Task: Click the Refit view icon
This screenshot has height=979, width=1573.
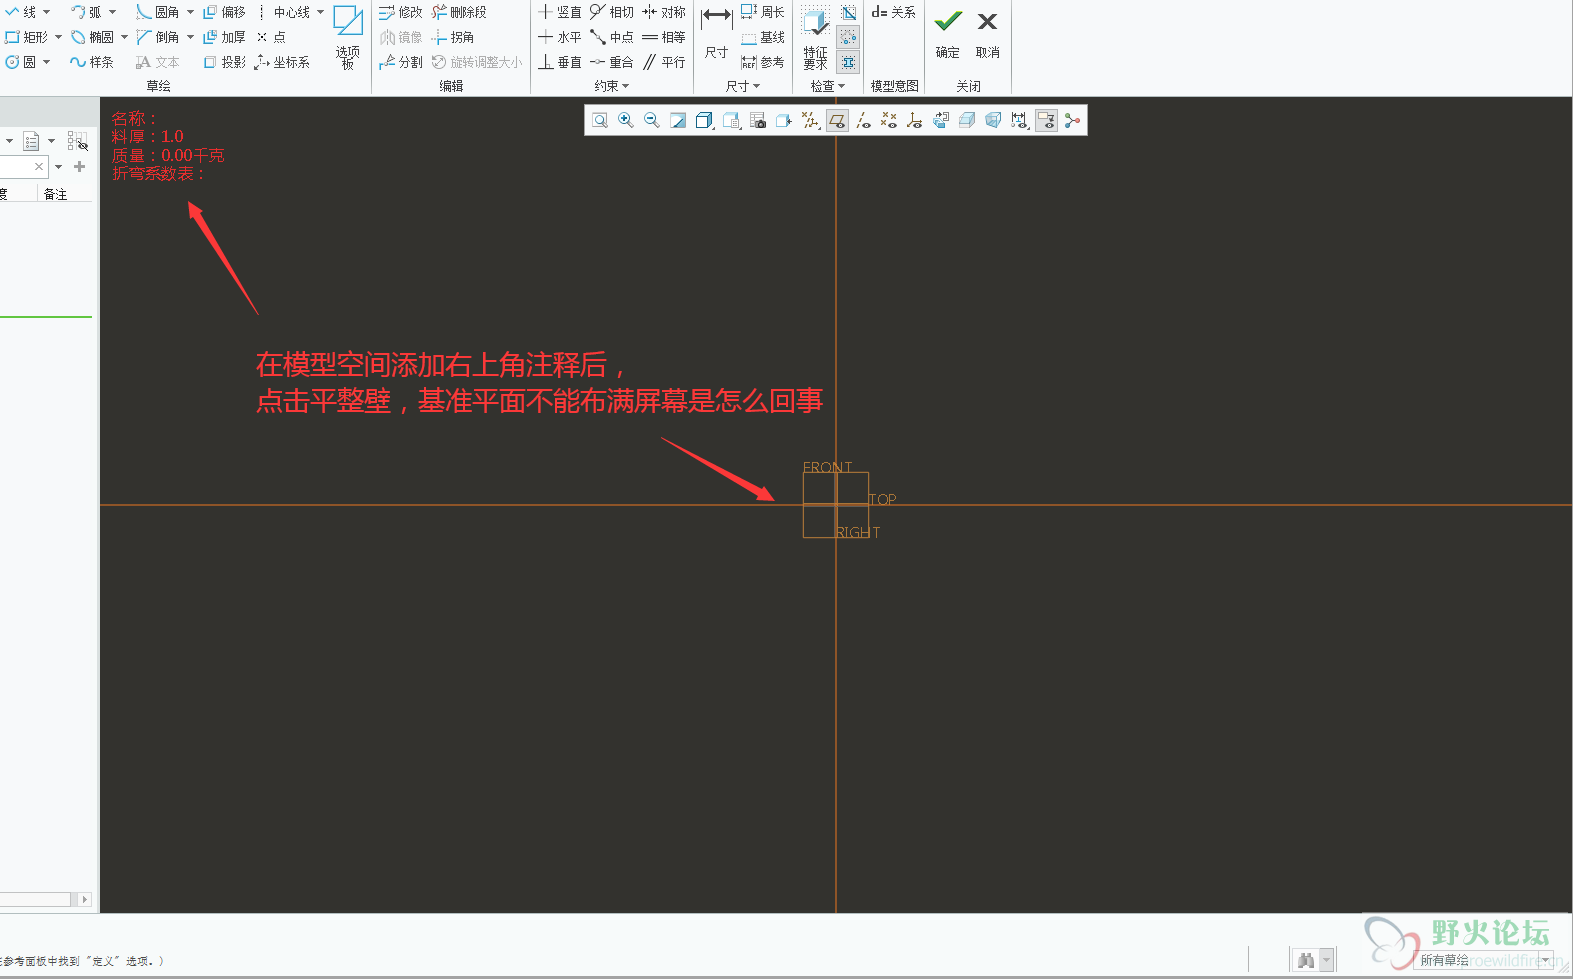Action: (x=600, y=121)
